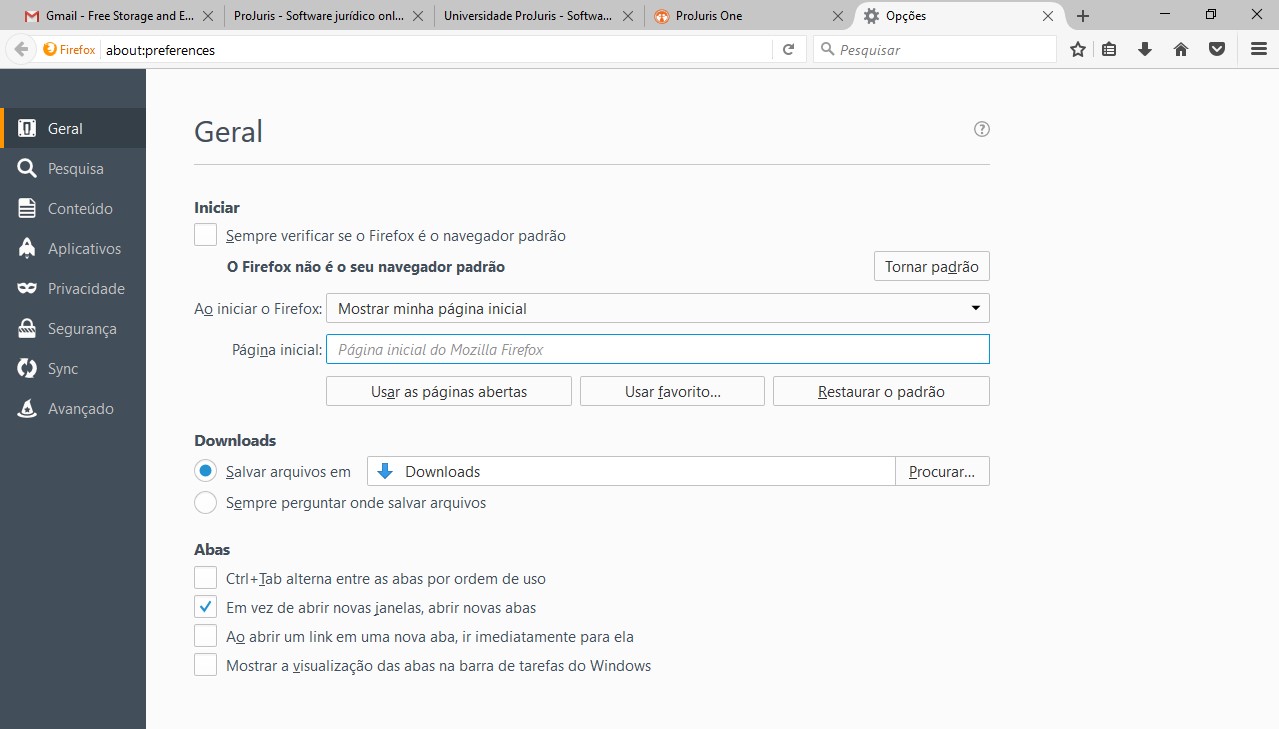Reload page with the refresh icon

[788, 49]
